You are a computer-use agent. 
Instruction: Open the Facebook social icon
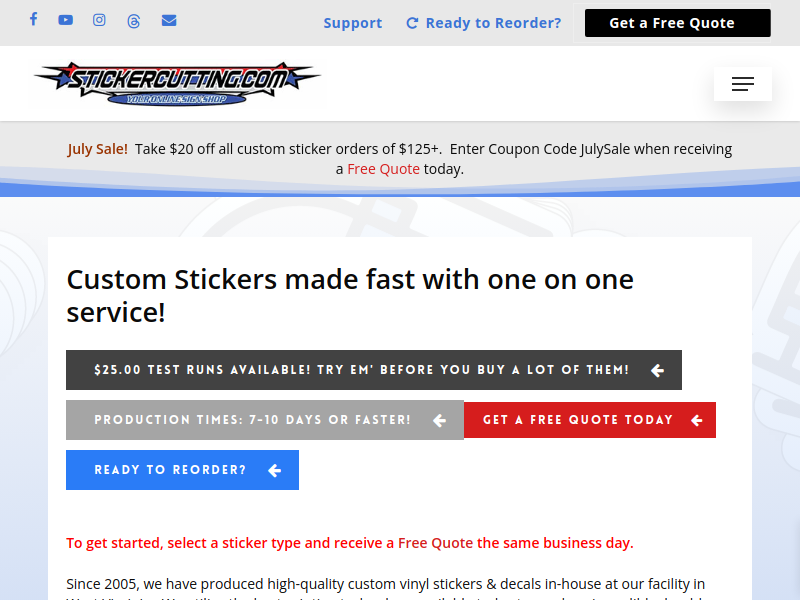click(34, 19)
